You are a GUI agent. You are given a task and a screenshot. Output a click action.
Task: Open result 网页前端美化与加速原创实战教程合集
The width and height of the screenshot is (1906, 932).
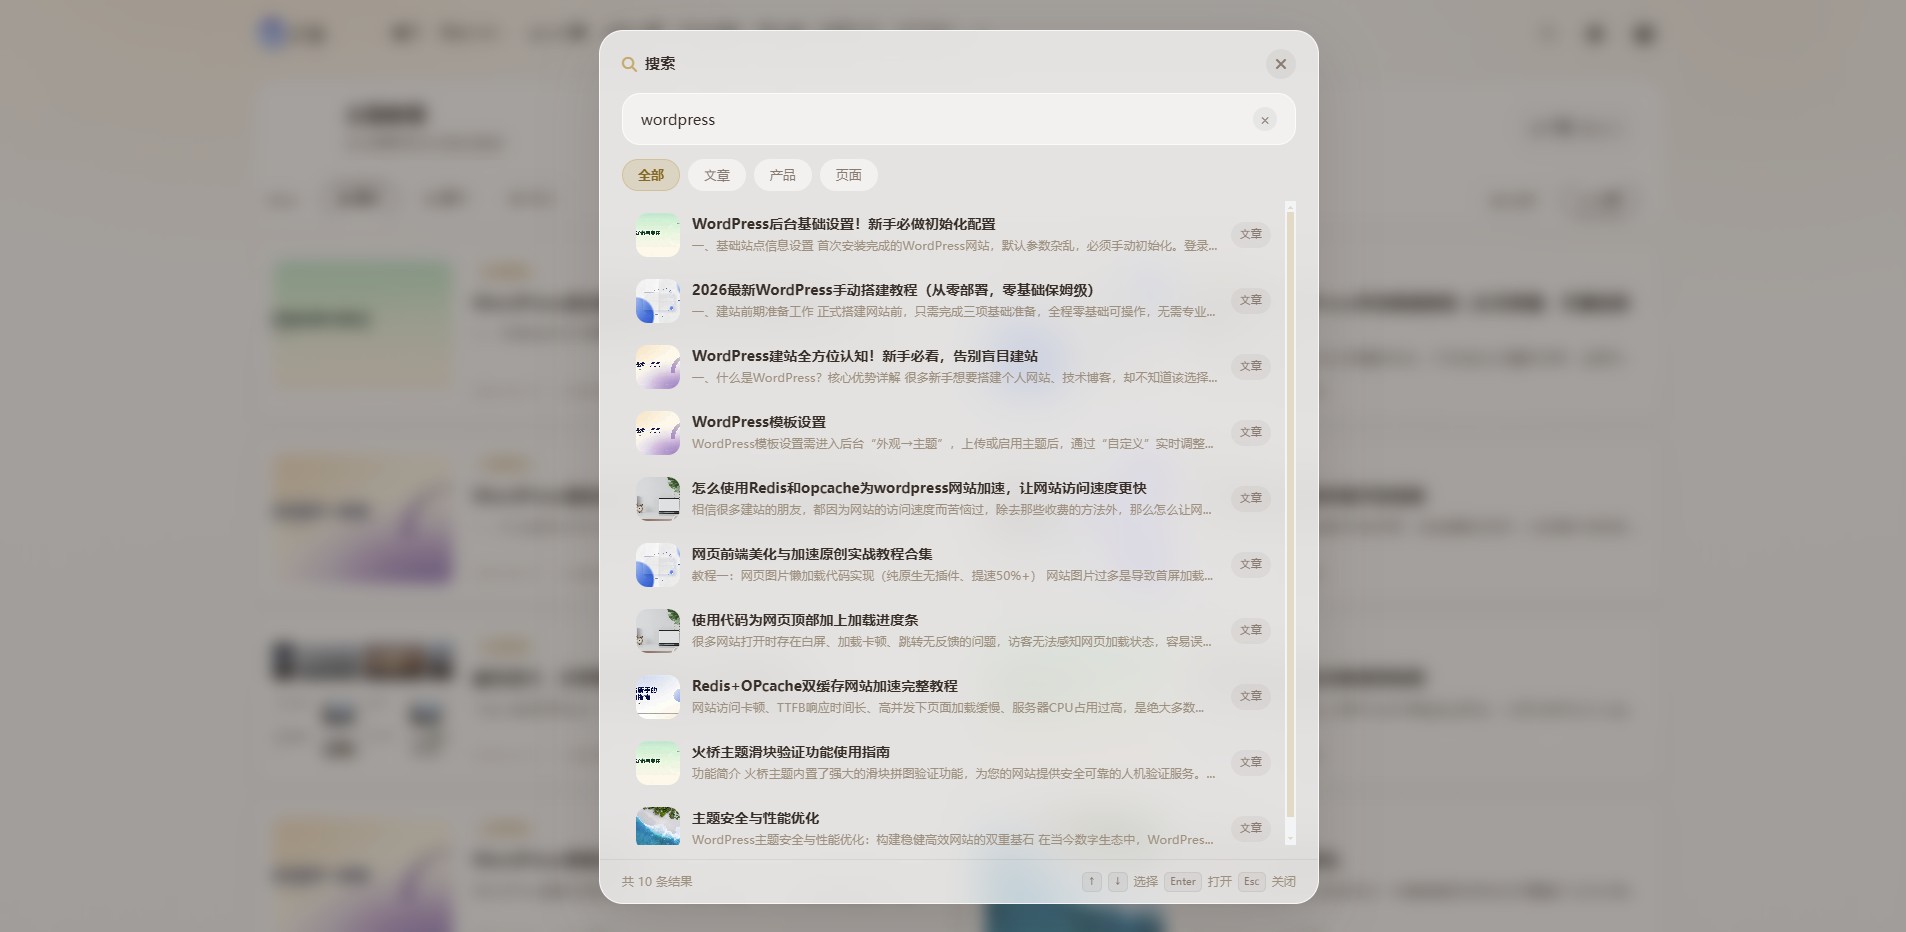click(x=953, y=565)
